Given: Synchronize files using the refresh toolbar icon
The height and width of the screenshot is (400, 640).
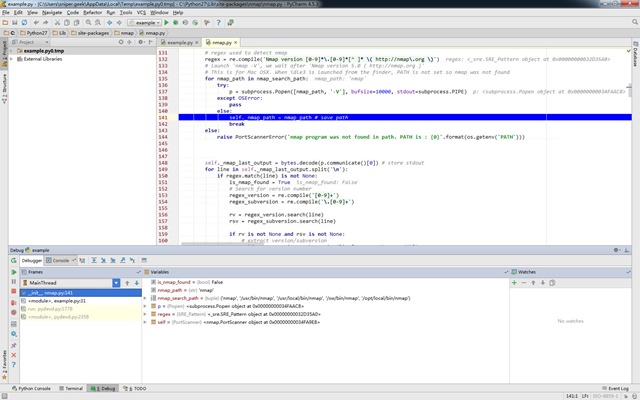Looking at the screenshot, I should (24, 22).
